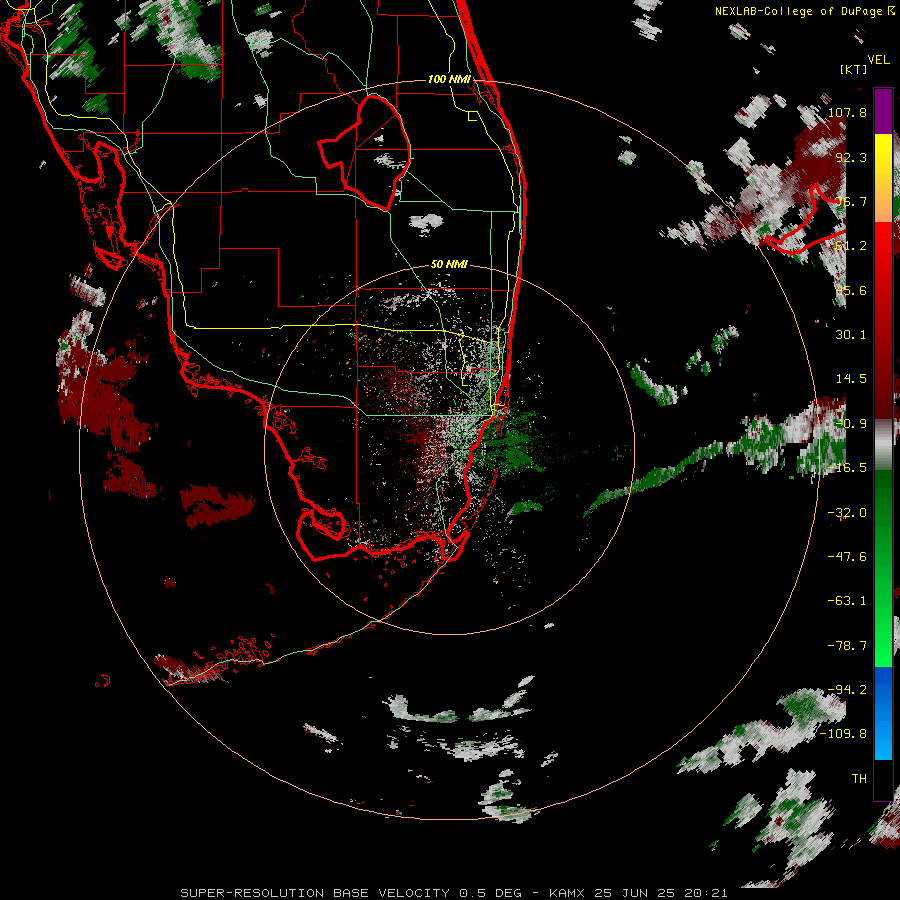Click the -109.8 velocity scale value
This screenshot has width=900, height=900.
pyautogui.click(x=843, y=734)
